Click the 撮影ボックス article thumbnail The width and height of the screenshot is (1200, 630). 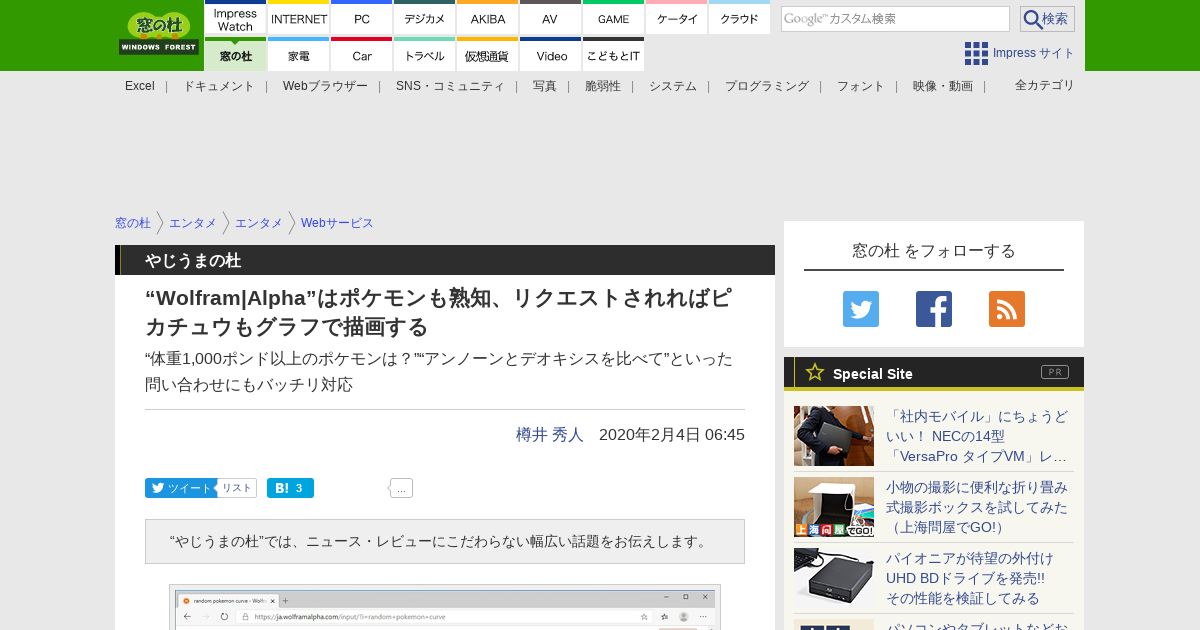tap(834, 507)
